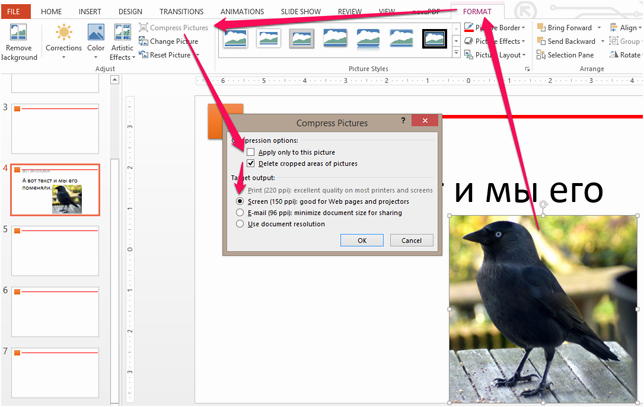This screenshot has height=407, width=644.
Task: Switch to the ANIMATIONS tab
Action: coord(242,11)
